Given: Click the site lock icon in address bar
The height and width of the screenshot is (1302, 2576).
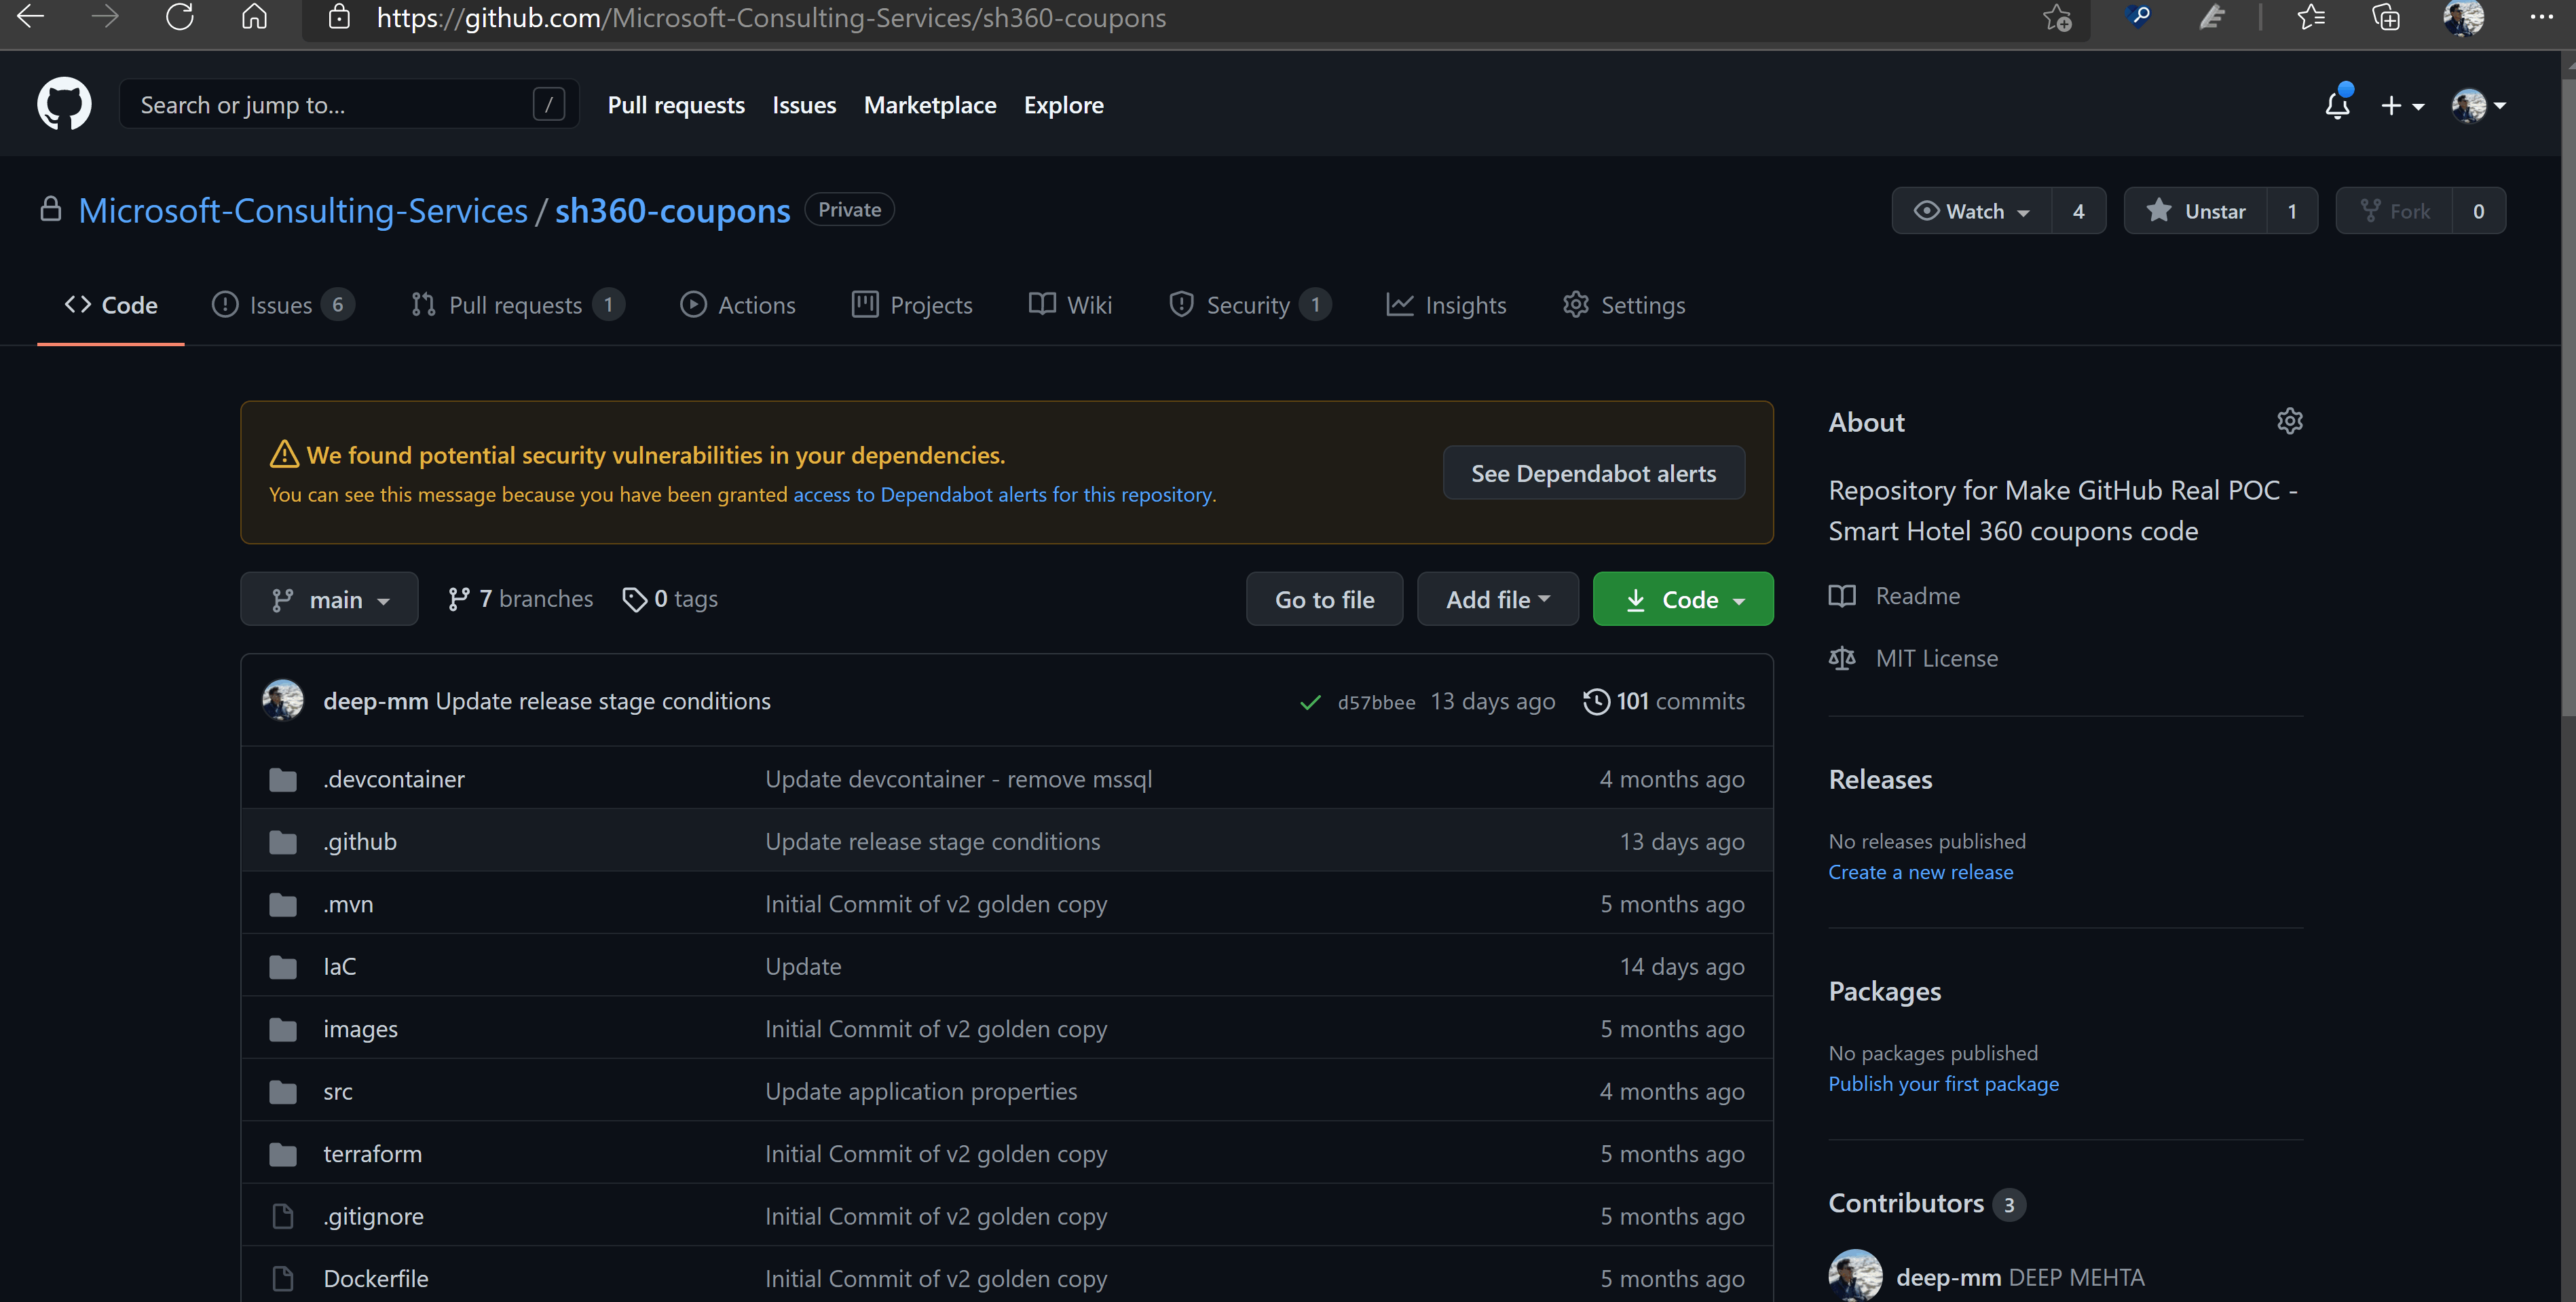Looking at the screenshot, I should (x=339, y=17).
